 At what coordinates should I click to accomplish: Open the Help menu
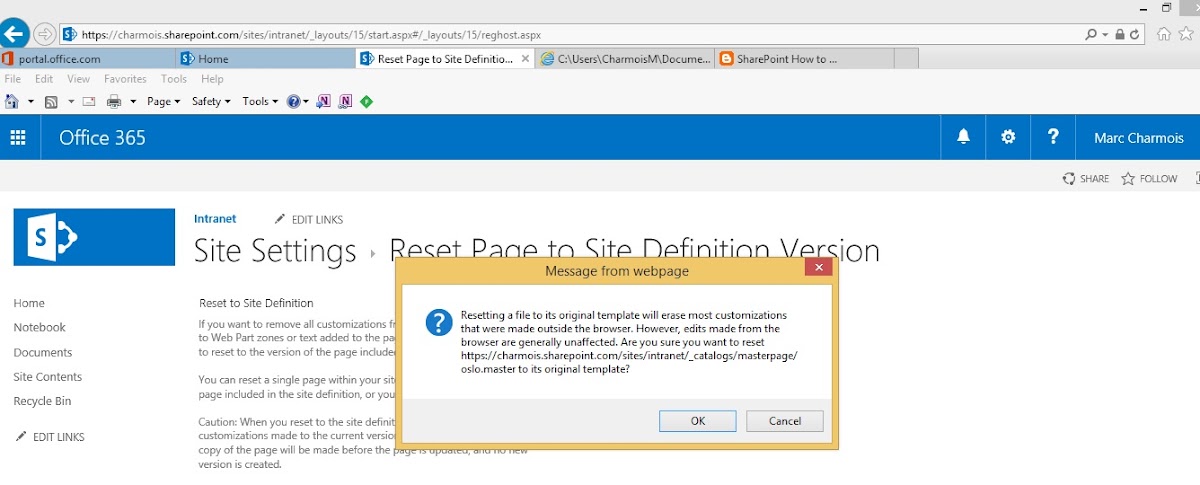coord(212,79)
